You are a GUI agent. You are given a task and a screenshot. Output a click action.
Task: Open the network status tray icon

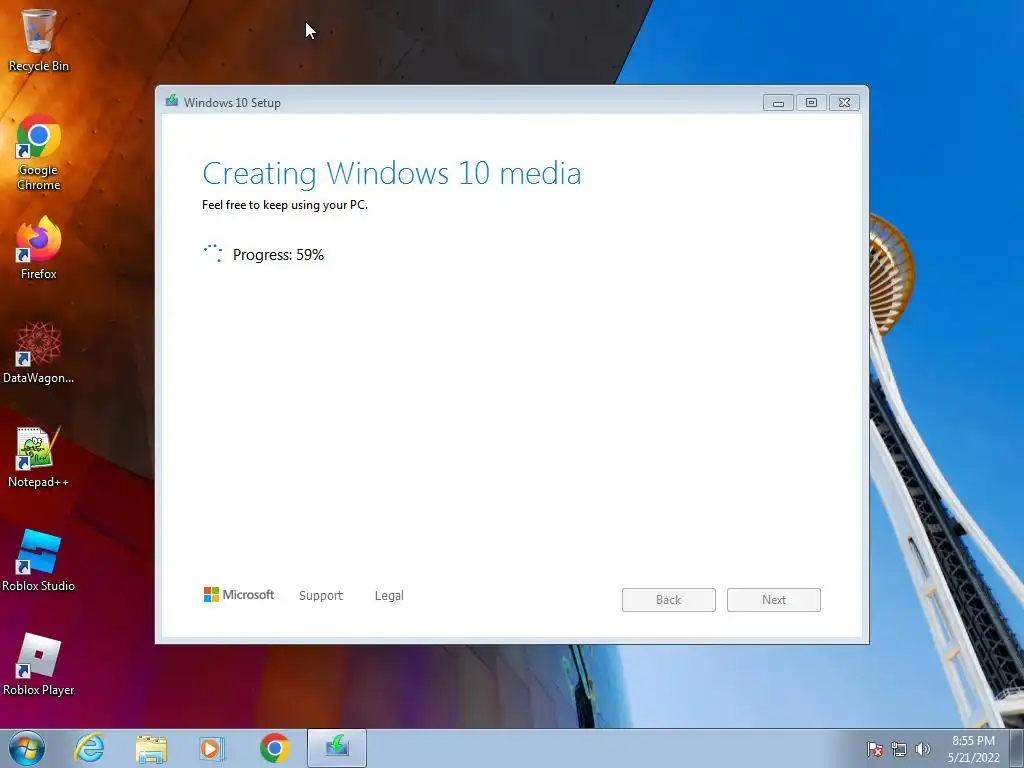[x=899, y=749]
